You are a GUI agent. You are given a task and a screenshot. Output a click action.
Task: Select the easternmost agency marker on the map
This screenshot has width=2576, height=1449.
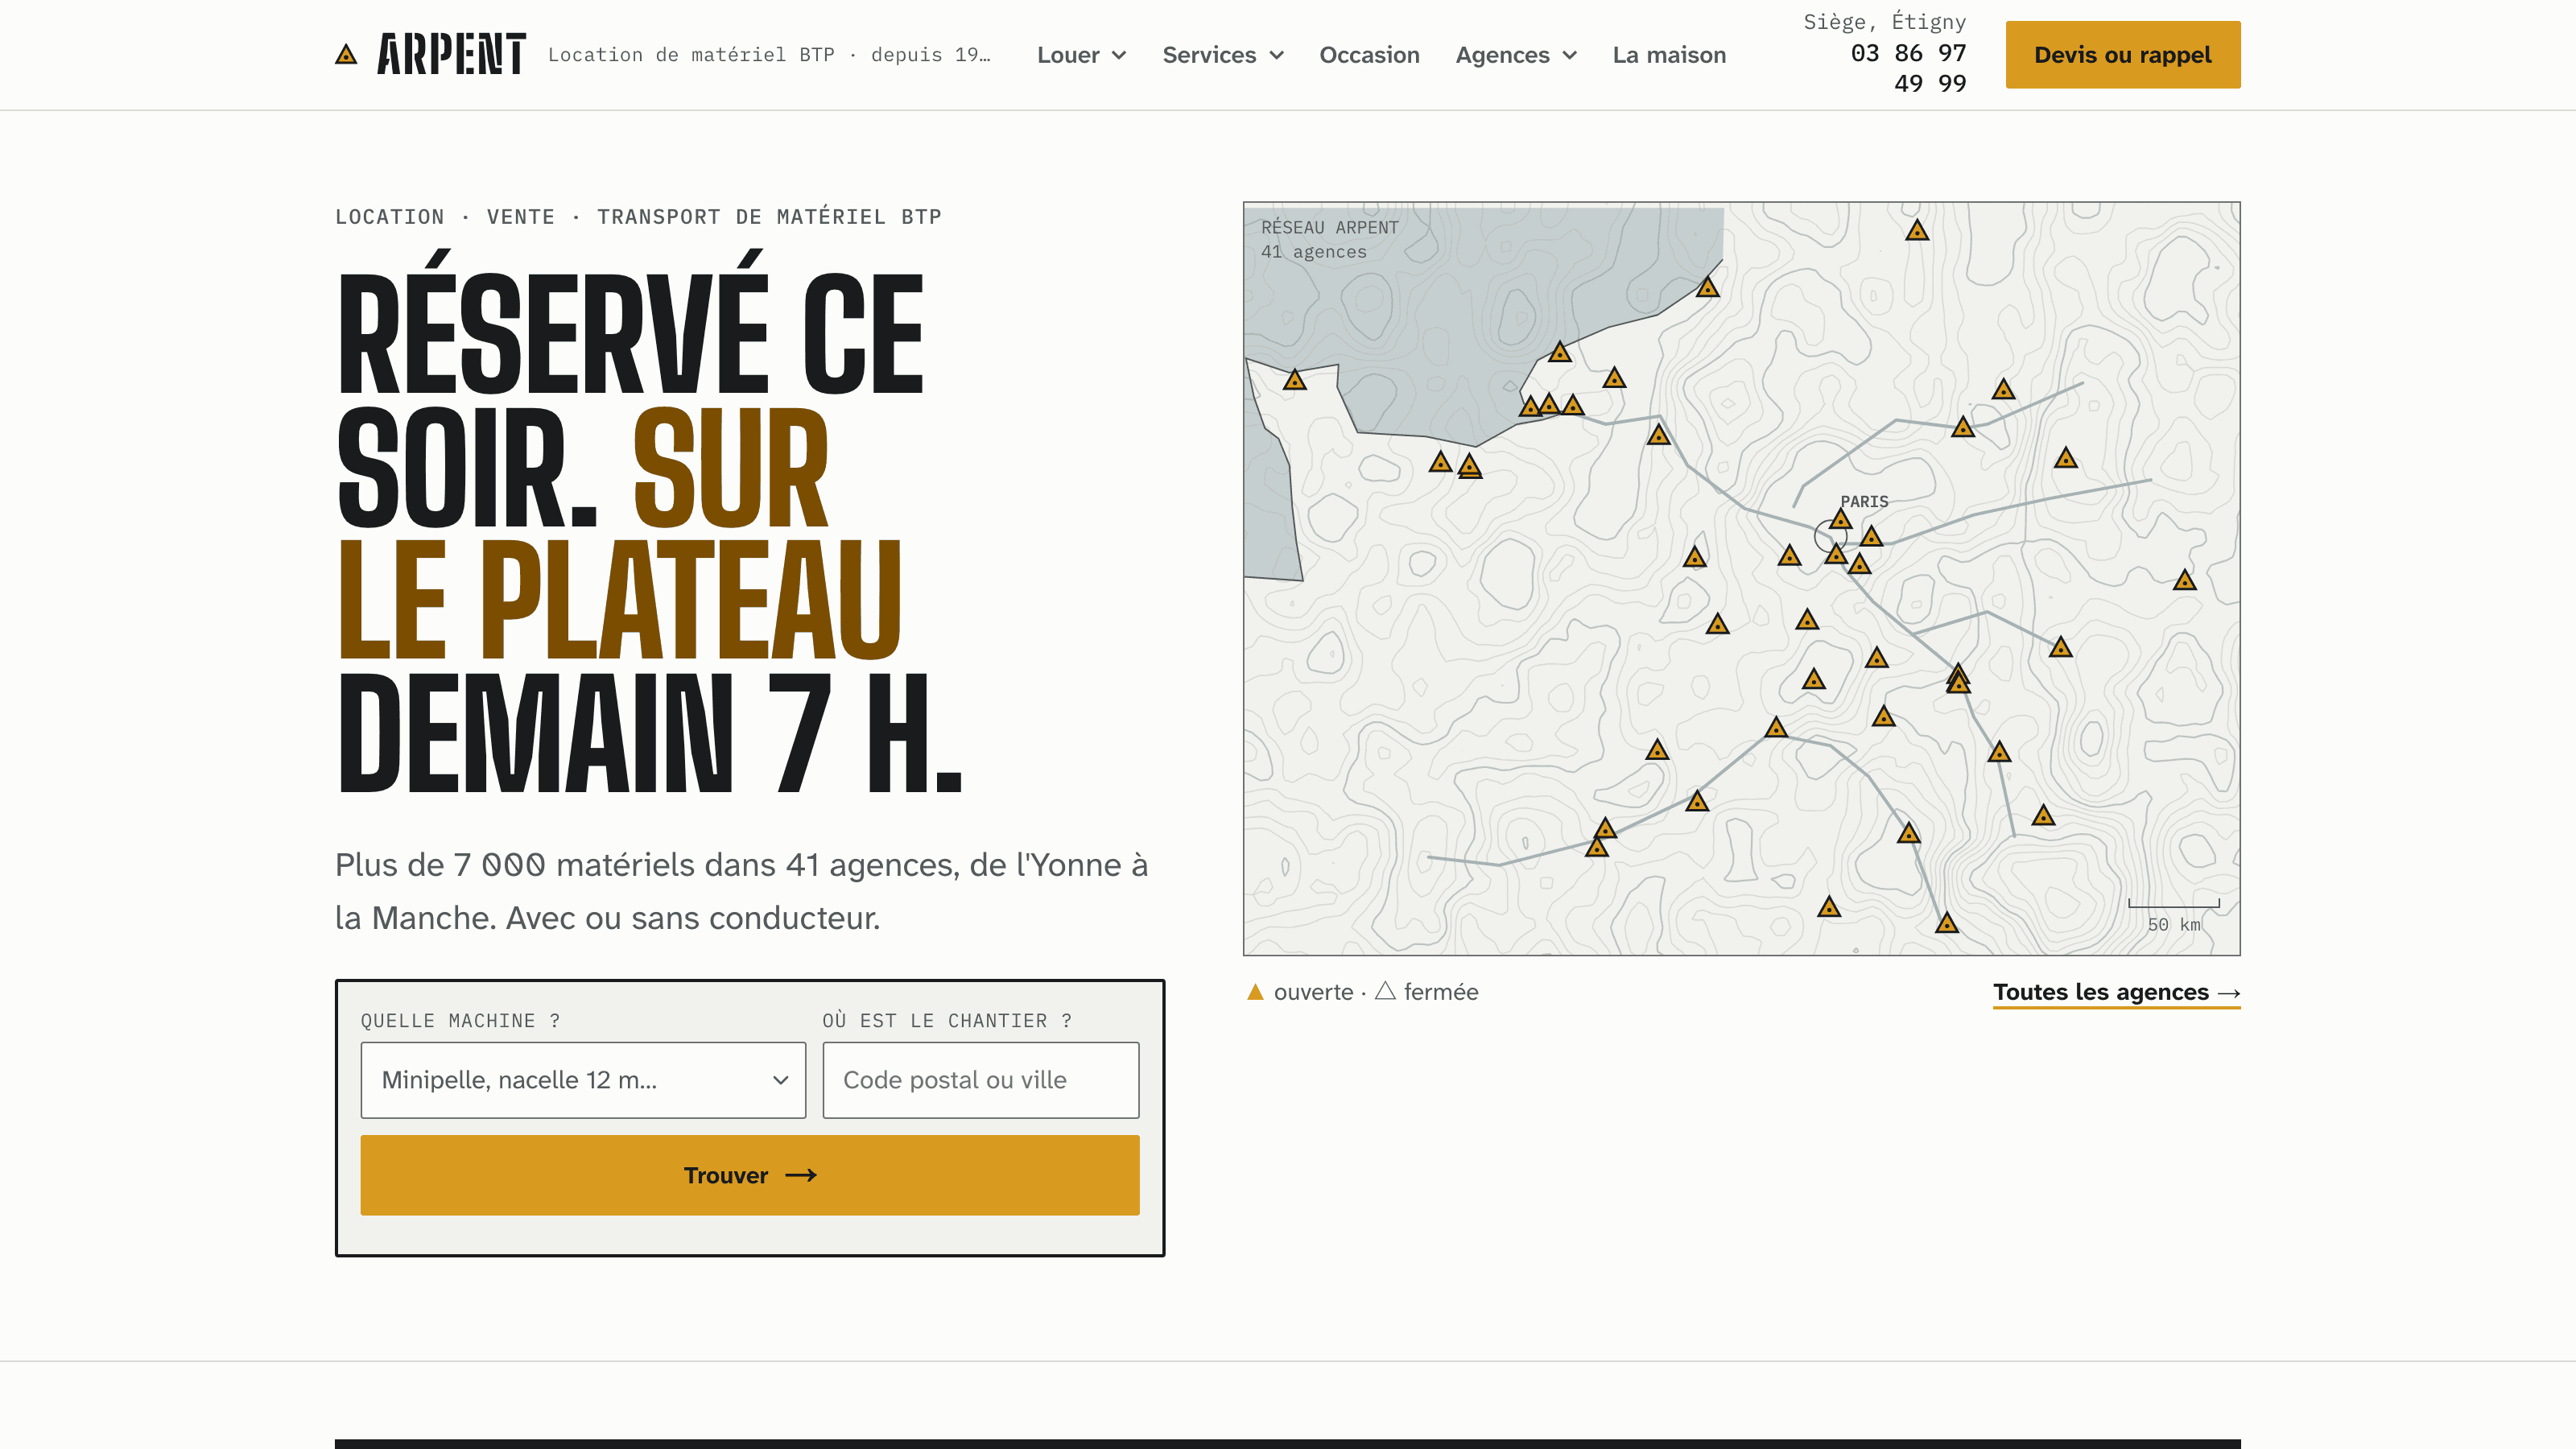(x=2184, y=581)
